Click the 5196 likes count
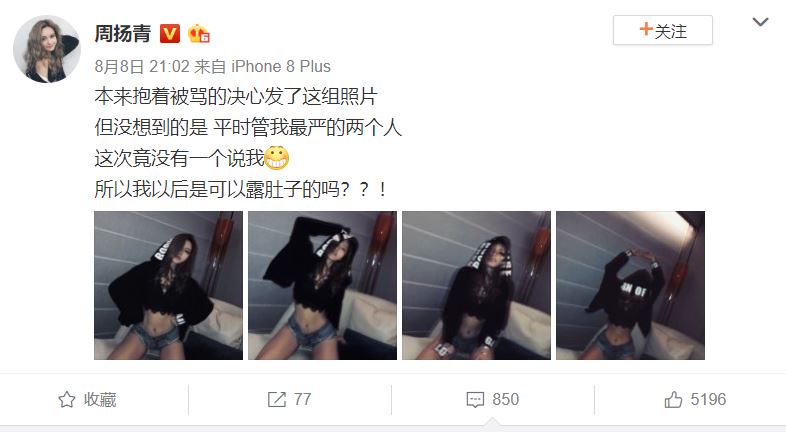786x432 pixels. (708, 399)
